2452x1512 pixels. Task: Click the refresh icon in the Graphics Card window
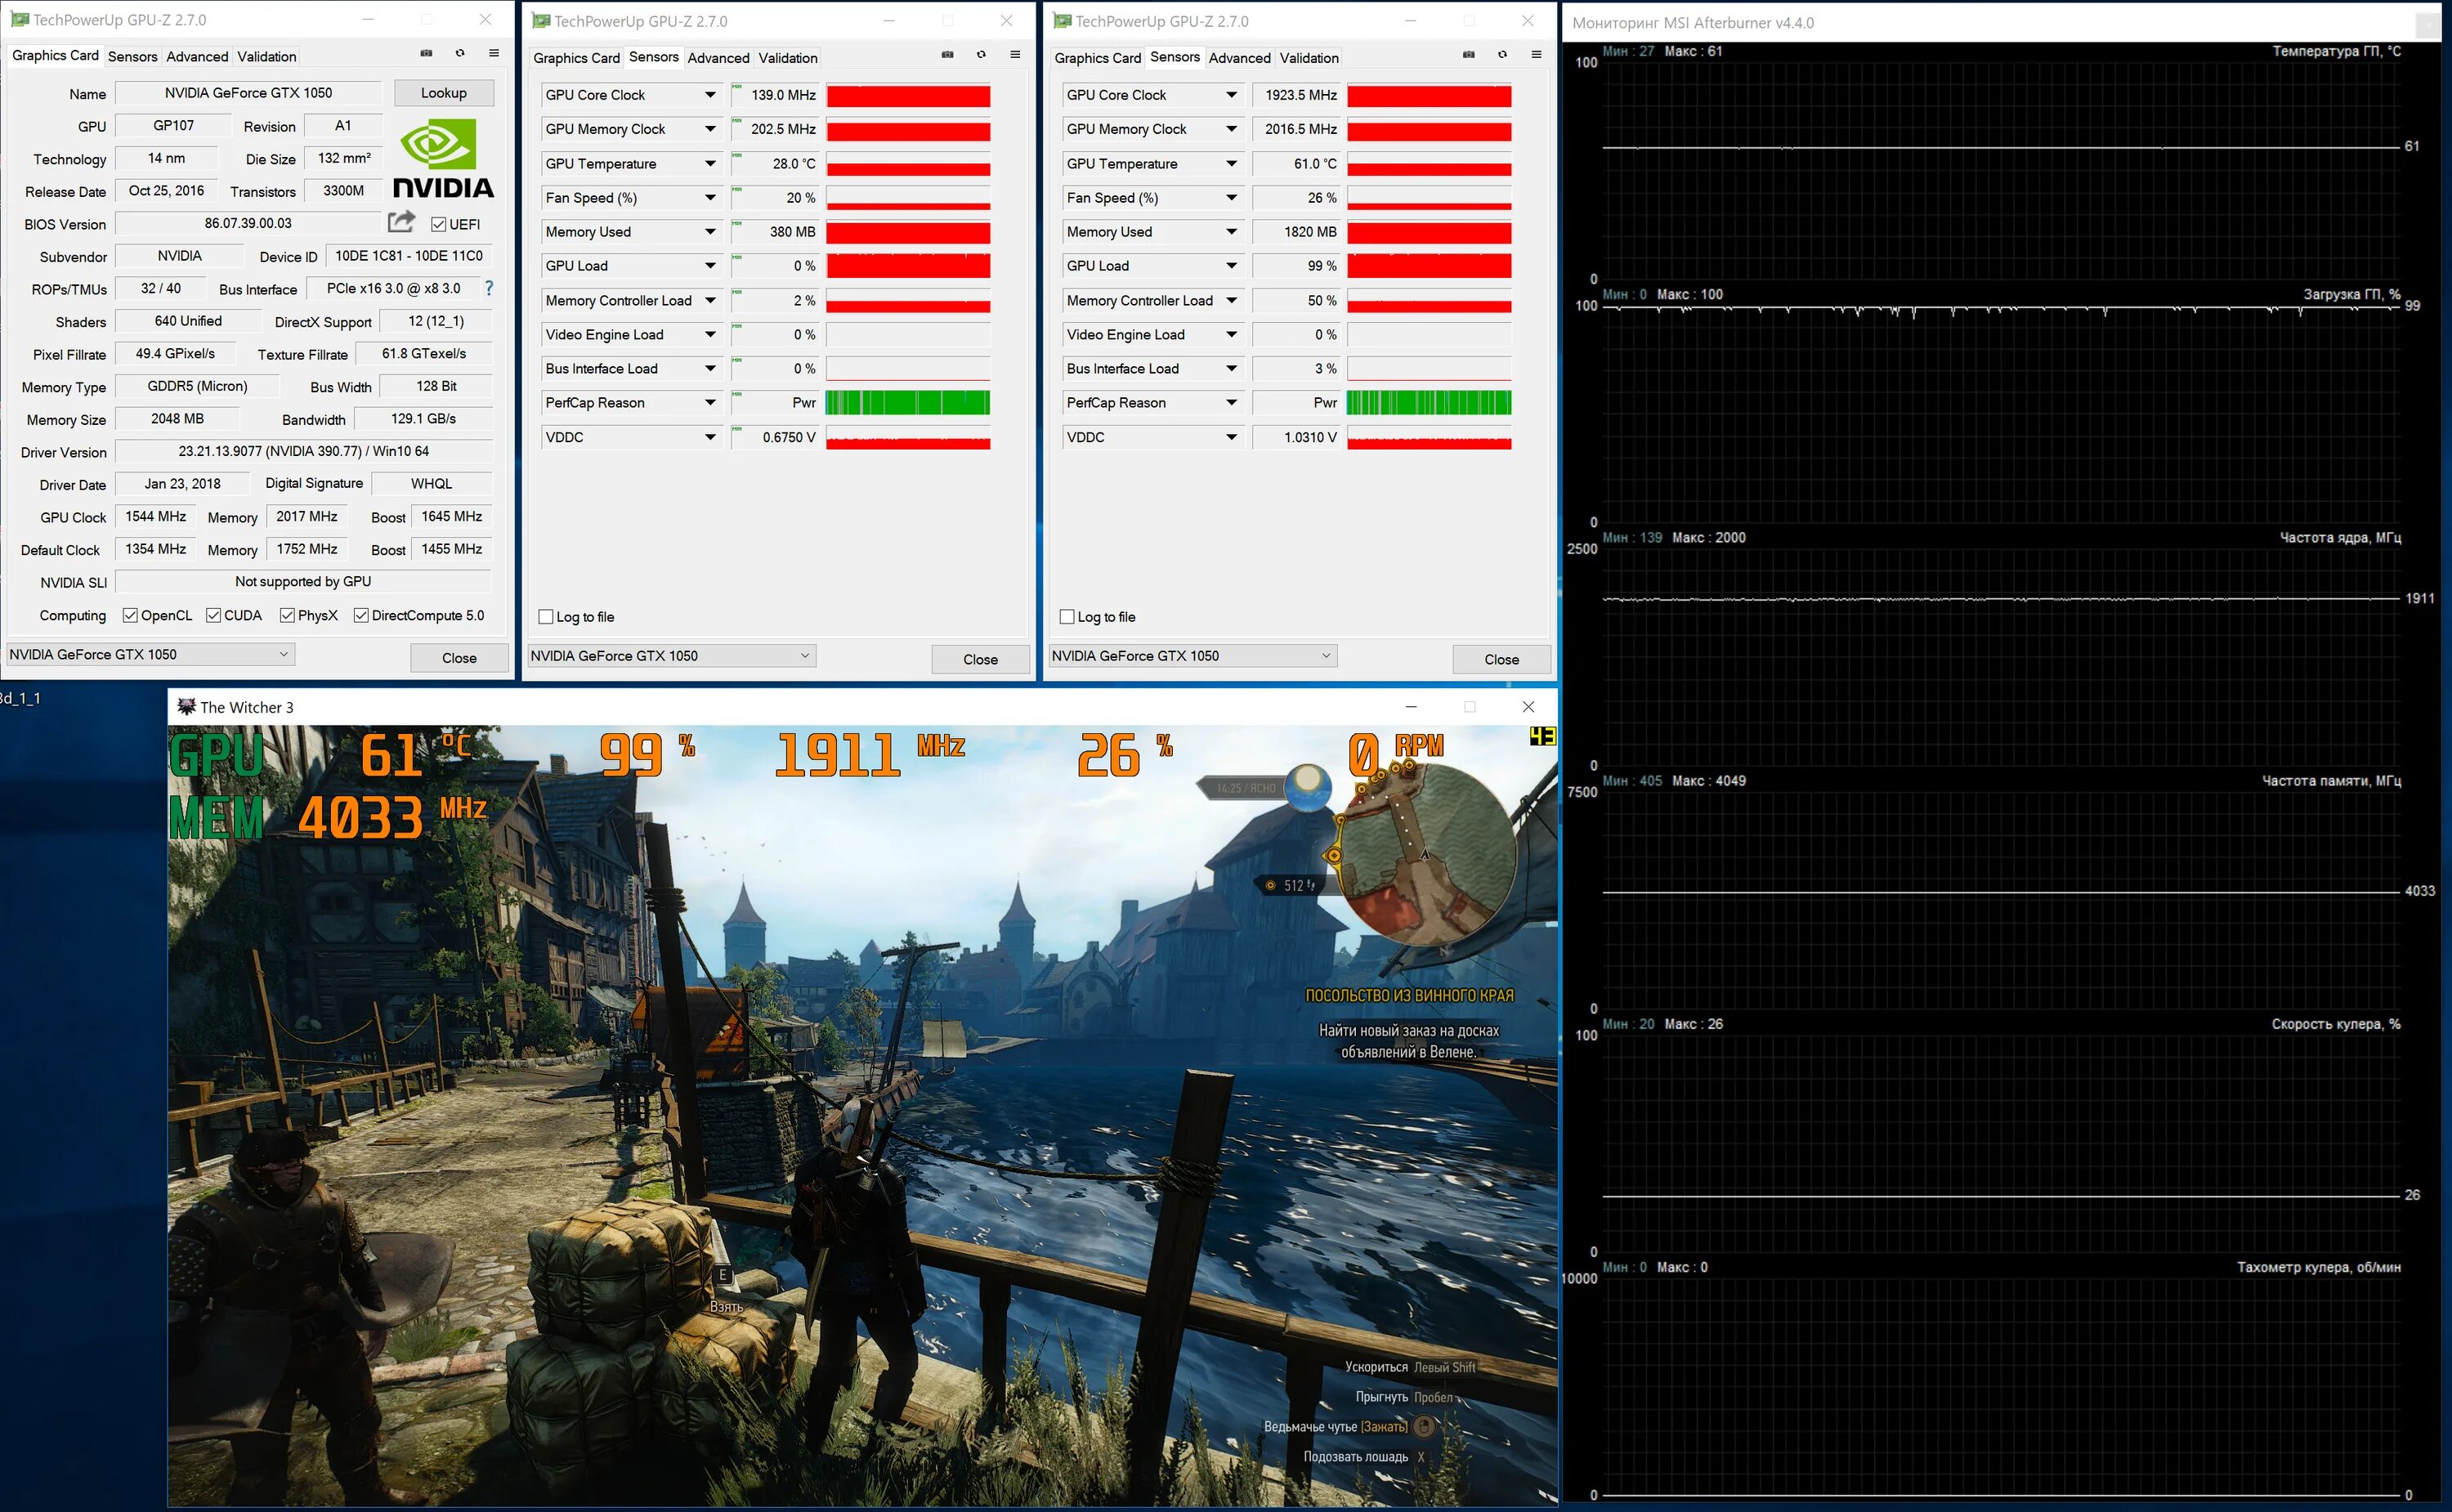[460, 53]
